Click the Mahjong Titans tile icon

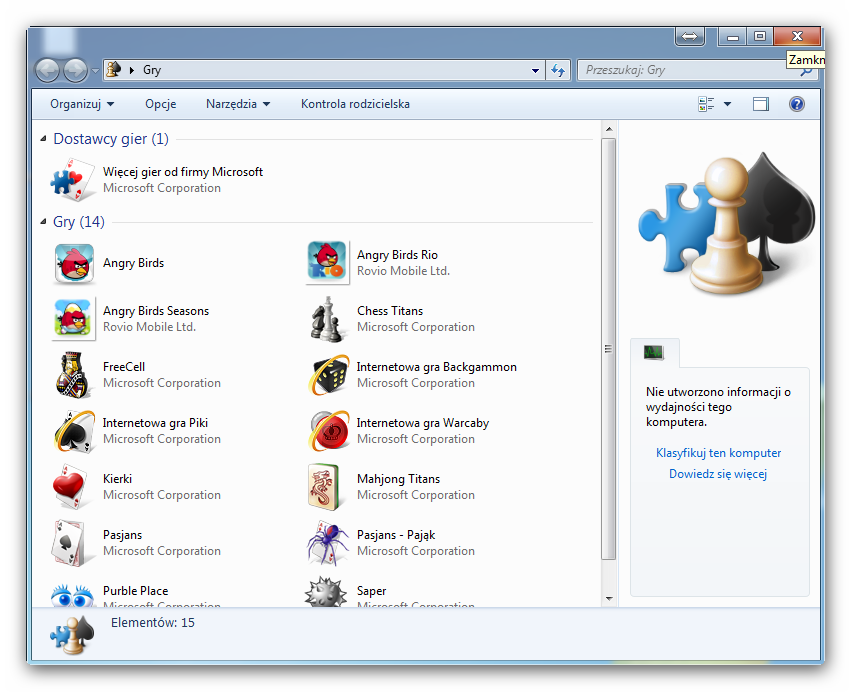click(324, 487)
